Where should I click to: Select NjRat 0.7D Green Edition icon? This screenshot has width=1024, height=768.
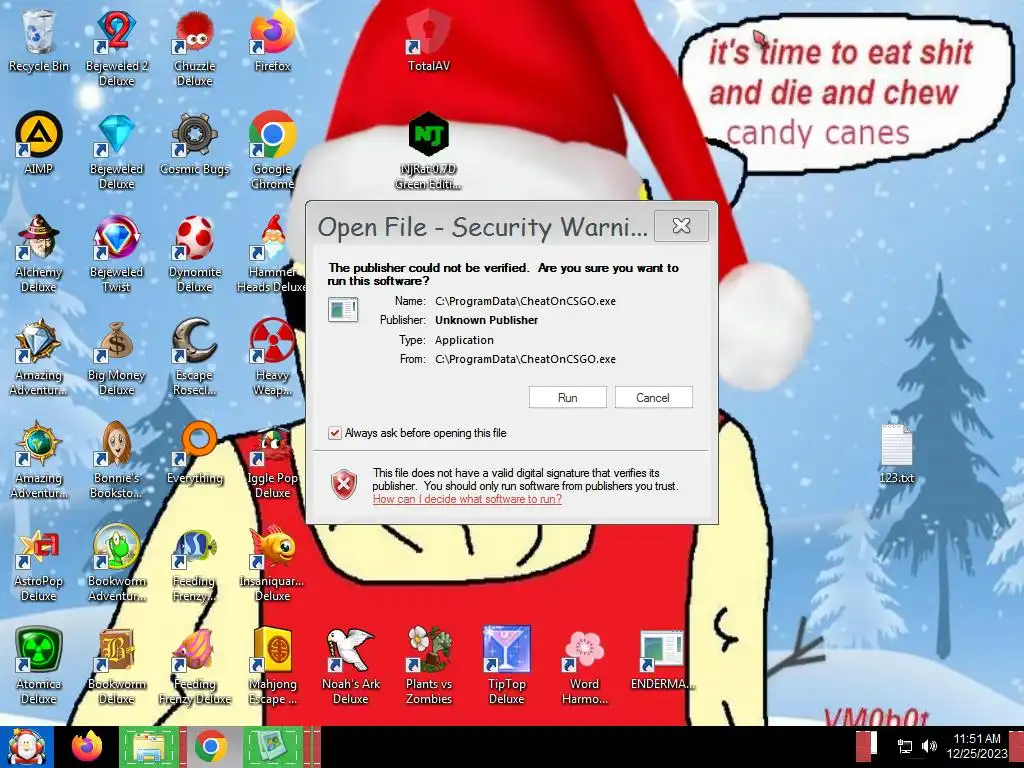point(428,150)
